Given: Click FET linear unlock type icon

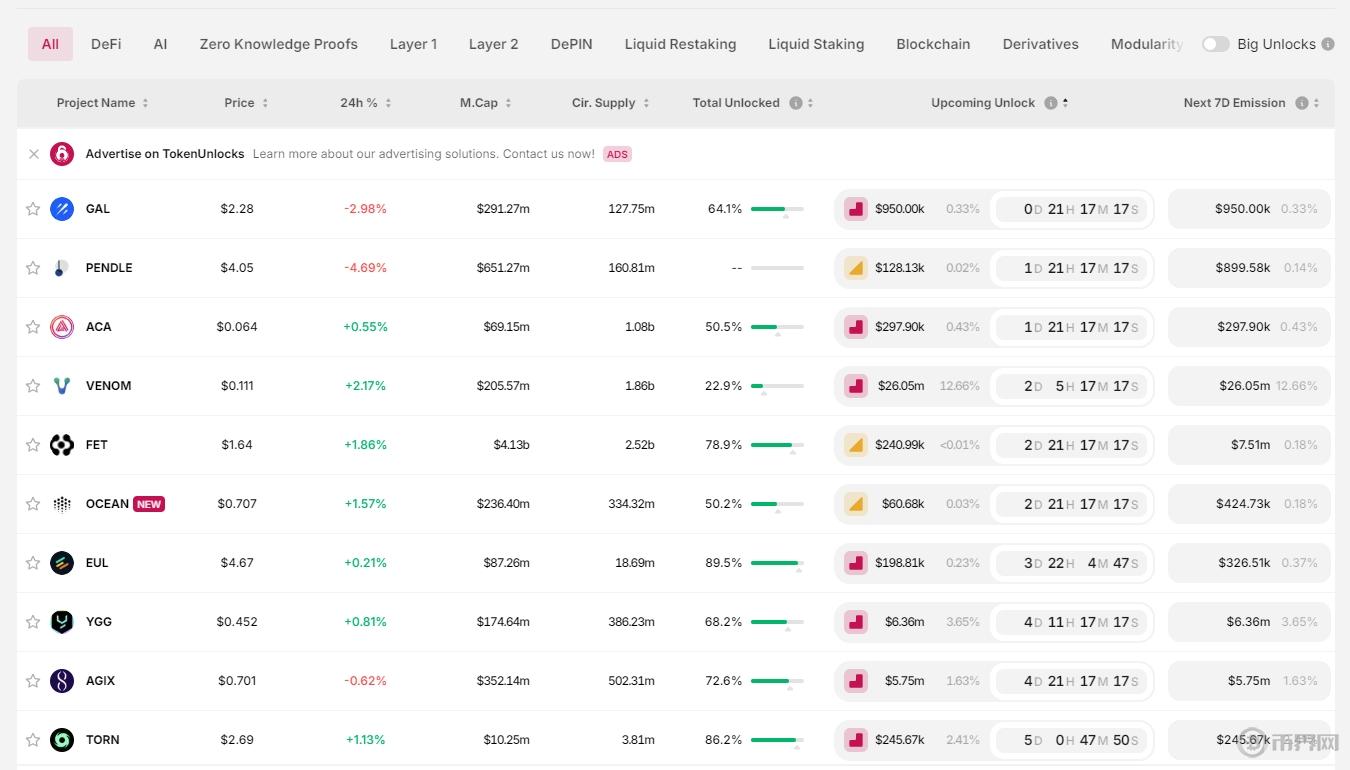Looking at the screenshot, I should (x=856, y=445).
